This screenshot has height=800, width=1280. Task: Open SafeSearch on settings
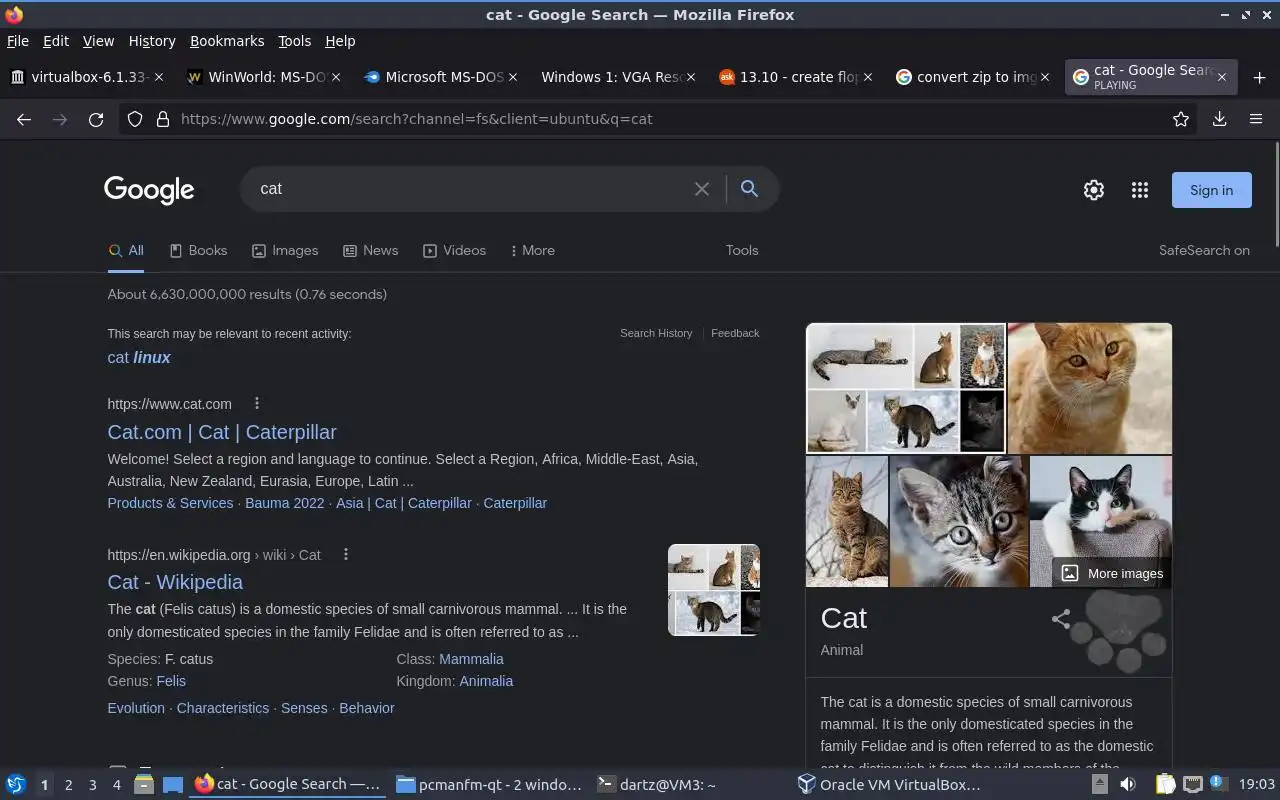(1204, 251)
